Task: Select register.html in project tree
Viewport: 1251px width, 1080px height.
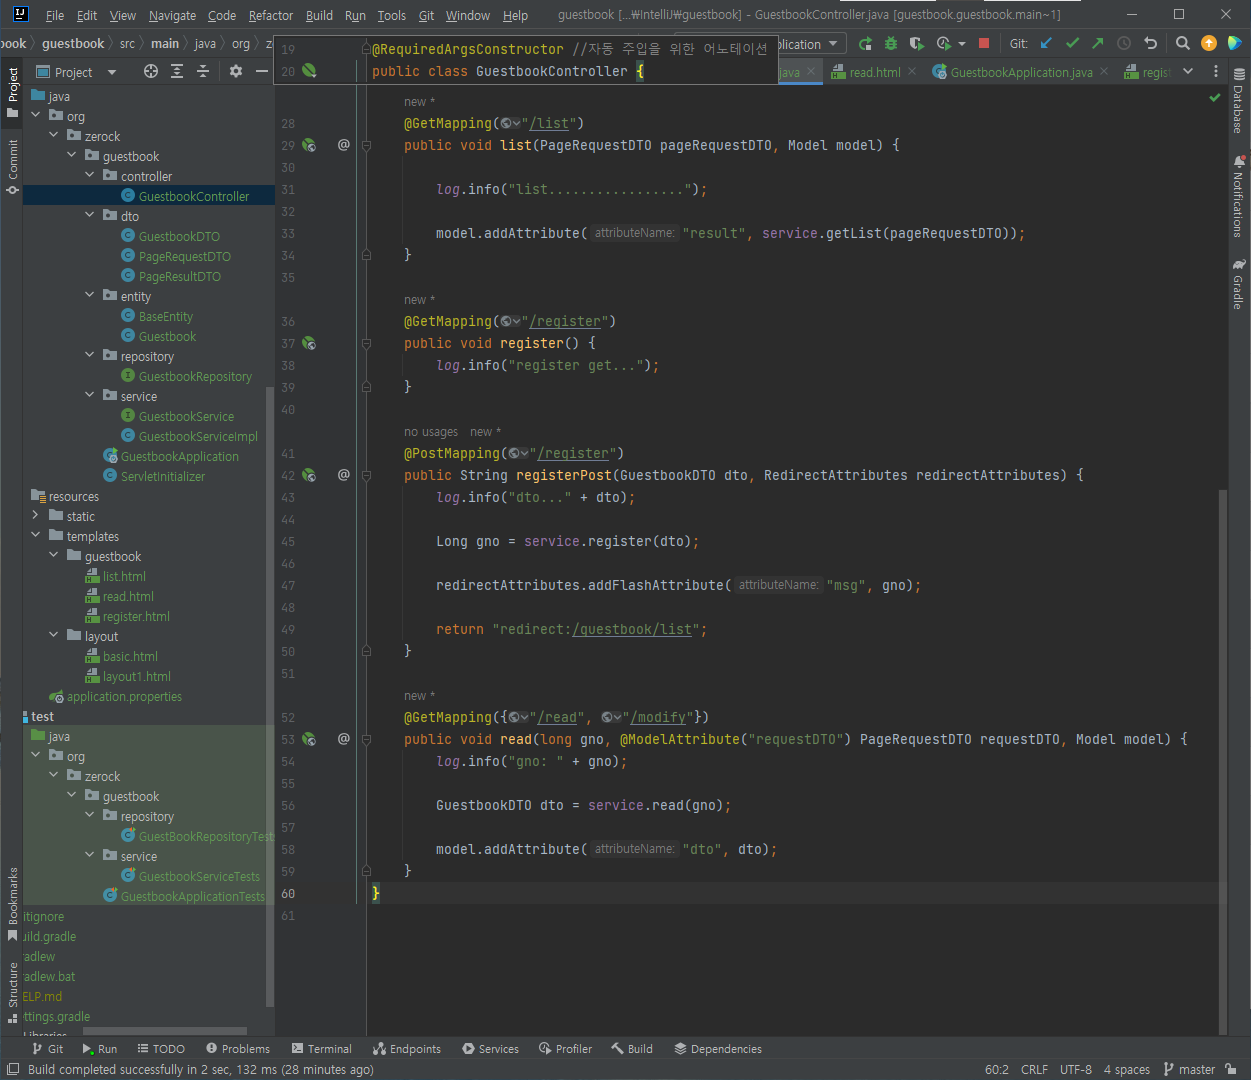Action: click(136, 616)
